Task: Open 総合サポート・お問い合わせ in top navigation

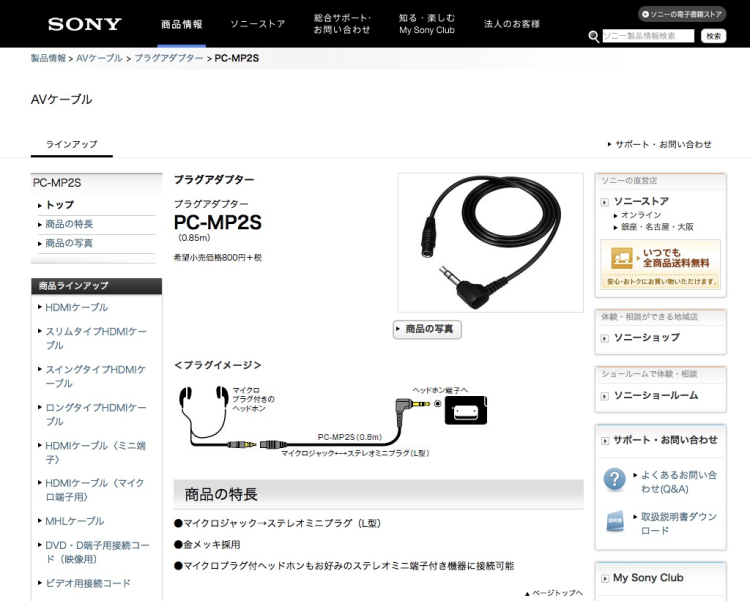Action: click(342, 24)
